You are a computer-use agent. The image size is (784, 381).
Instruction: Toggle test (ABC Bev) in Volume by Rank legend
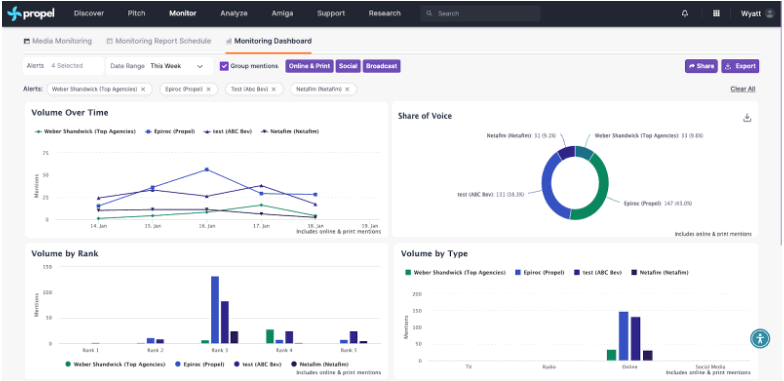[x=258, y=364]
